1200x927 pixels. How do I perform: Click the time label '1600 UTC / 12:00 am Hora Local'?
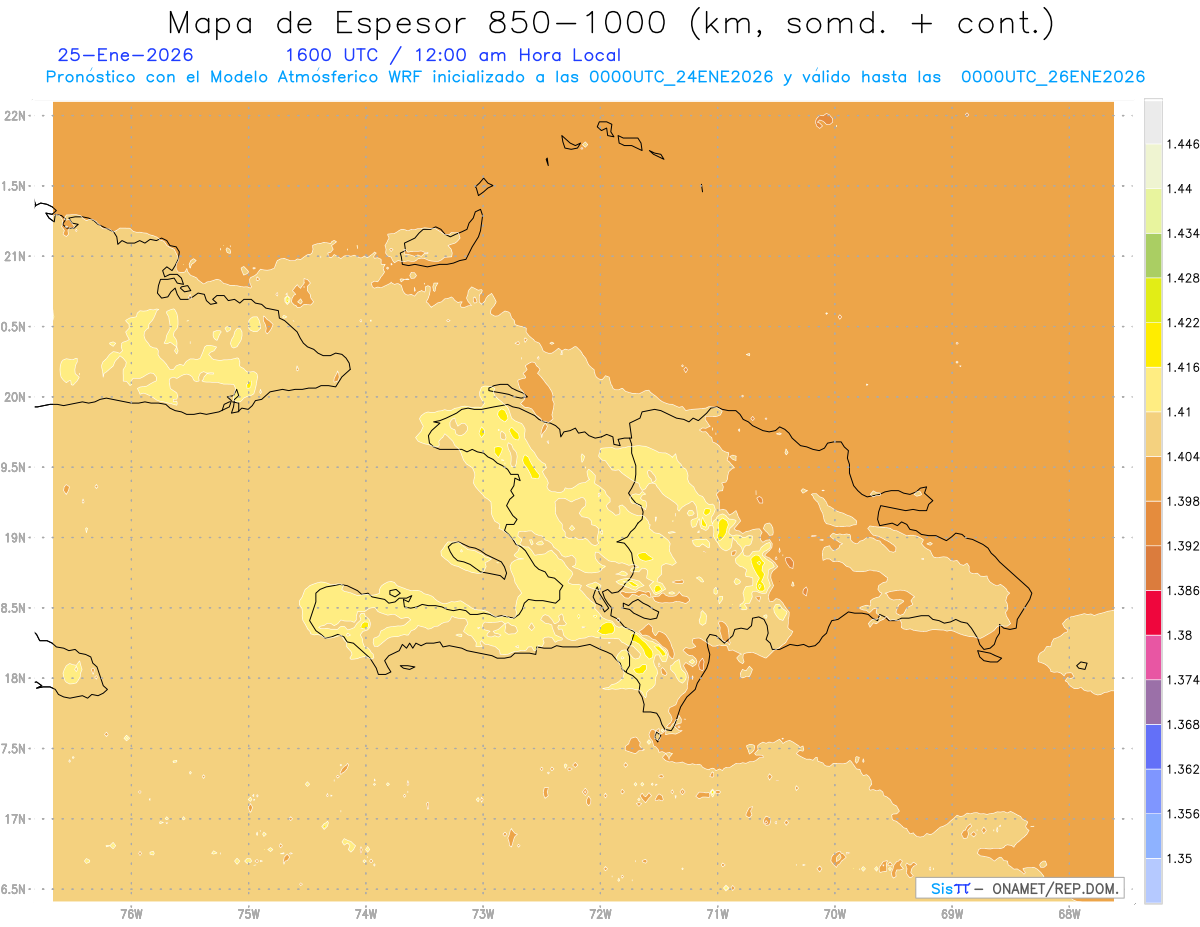point(453,55)
